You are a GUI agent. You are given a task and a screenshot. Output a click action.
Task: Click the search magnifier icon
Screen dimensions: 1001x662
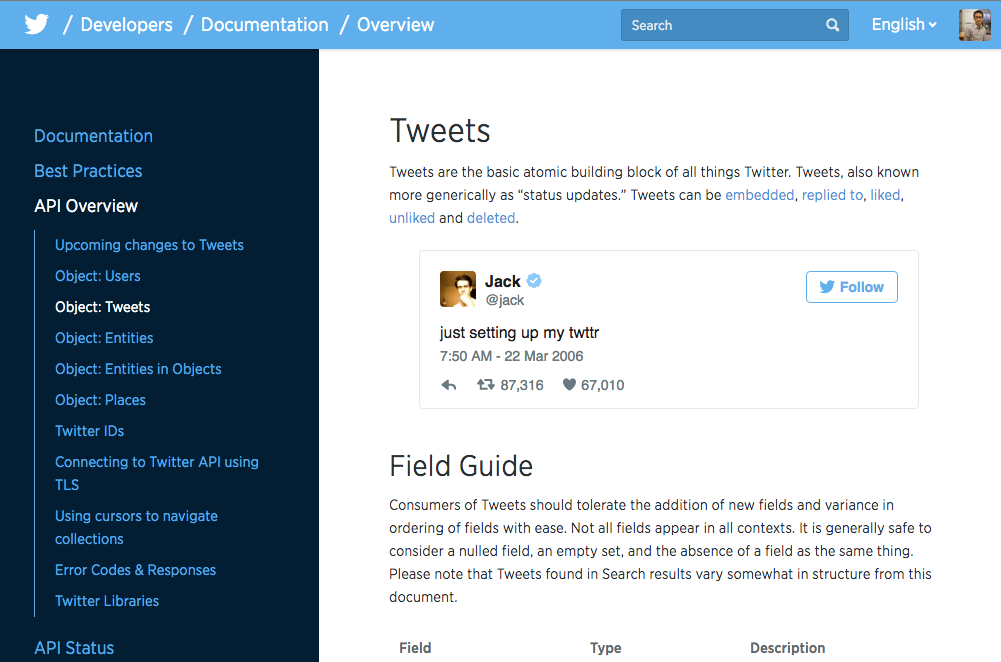pos(832,25)
